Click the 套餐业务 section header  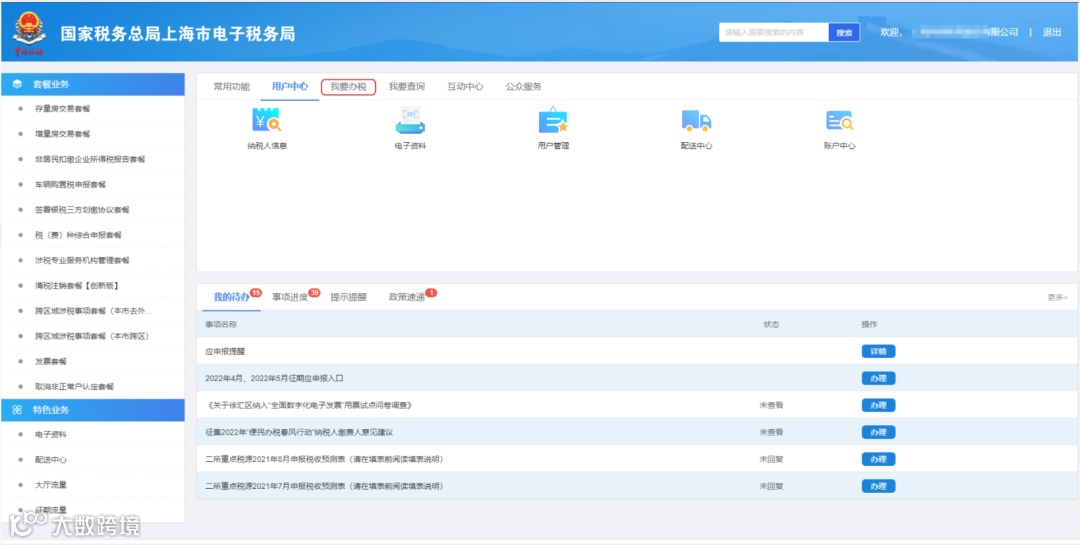pyautogui.click(x=93, y=84)
